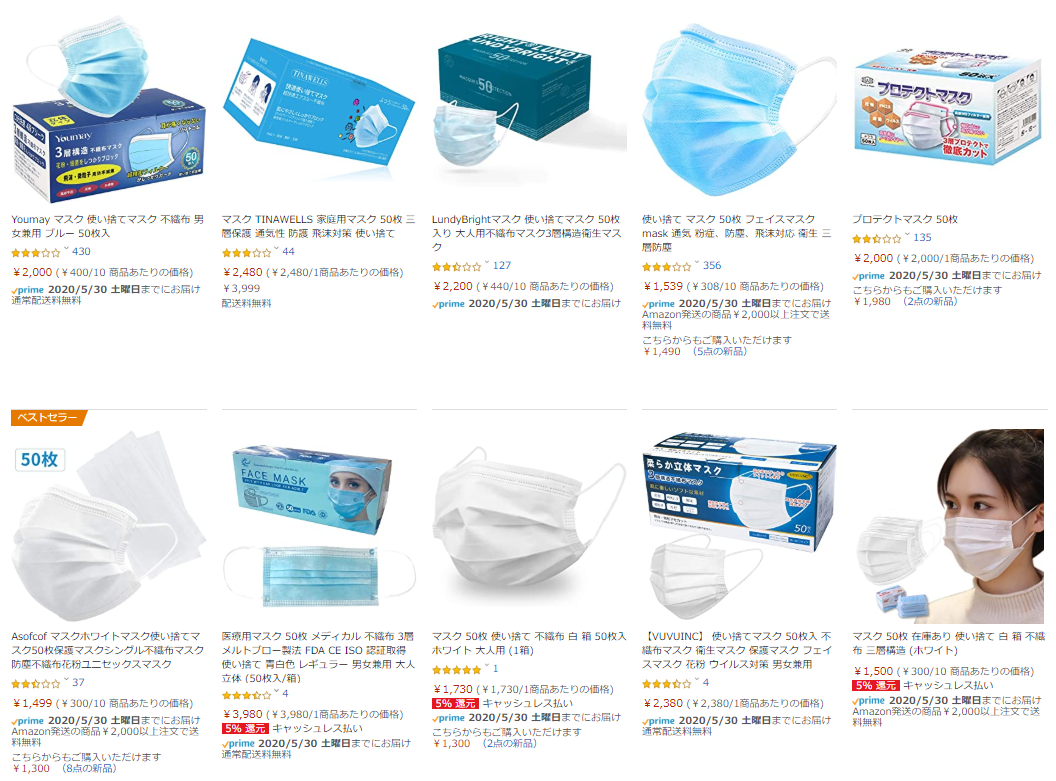Expand star rating chevron beside 135 reviews
This screenshot has height=781, width=1056.
coord(907,236)
